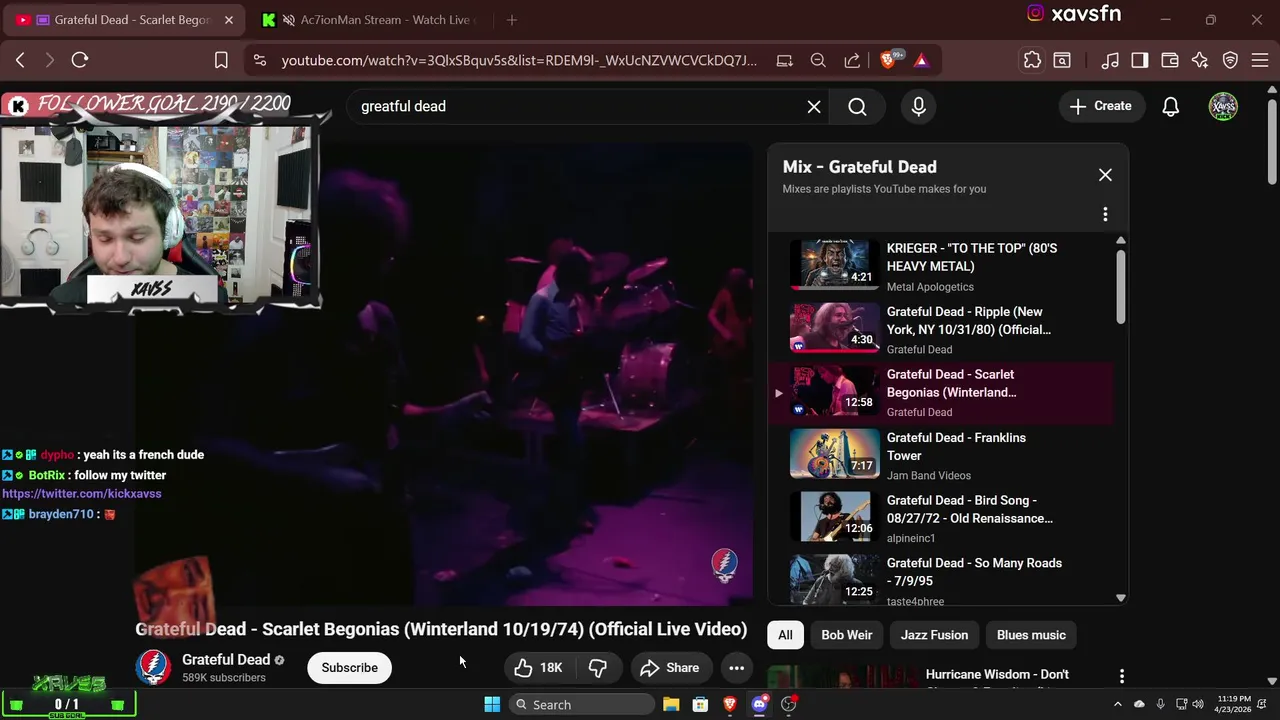
Task: Open the extensions puzzle icon
Action: [x=1032, y=61]
